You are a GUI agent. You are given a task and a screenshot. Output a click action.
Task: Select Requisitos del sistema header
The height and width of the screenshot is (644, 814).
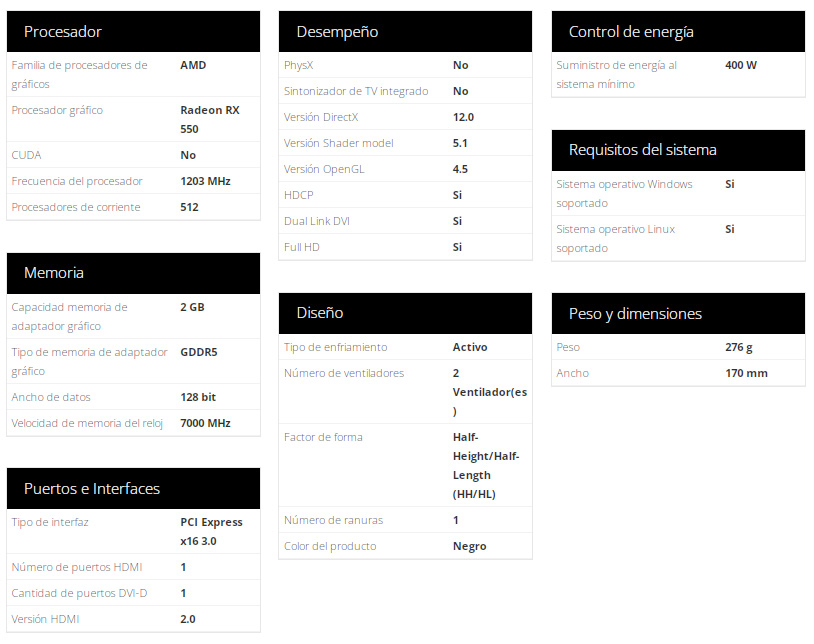tap(678, 150)
